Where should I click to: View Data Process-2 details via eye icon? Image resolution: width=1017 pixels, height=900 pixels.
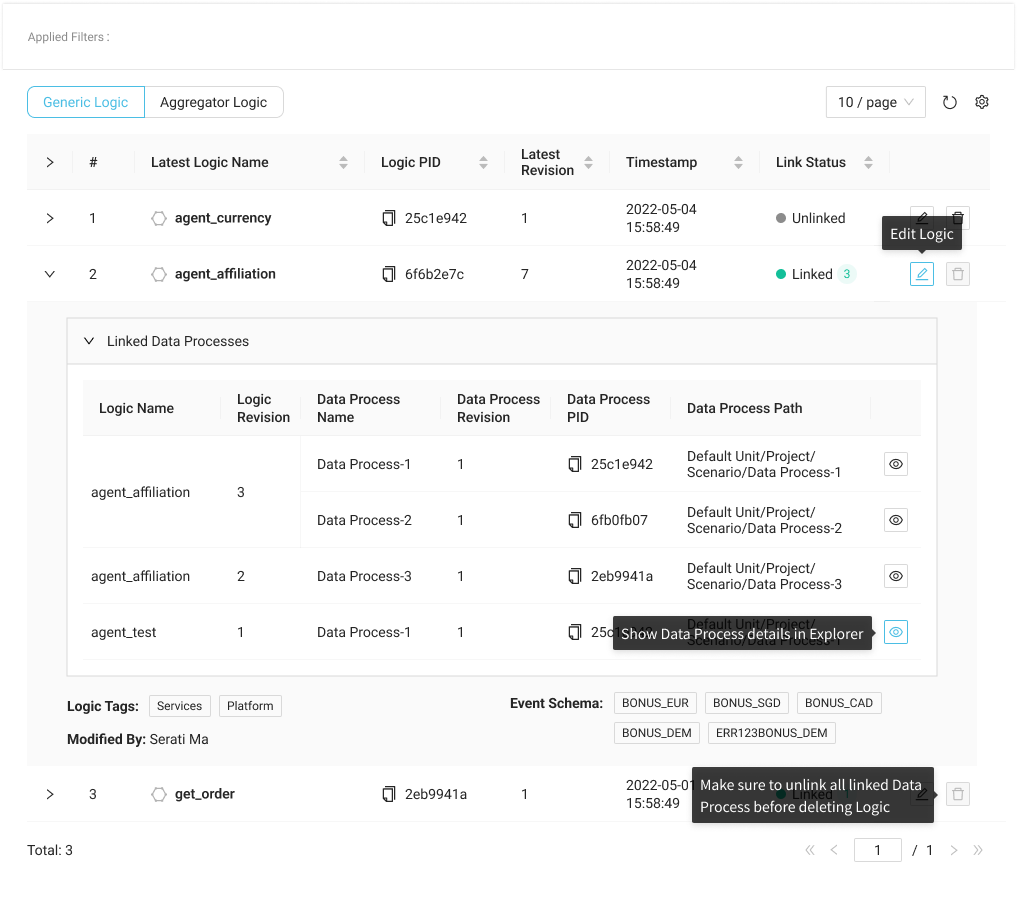tap(896, 520)
